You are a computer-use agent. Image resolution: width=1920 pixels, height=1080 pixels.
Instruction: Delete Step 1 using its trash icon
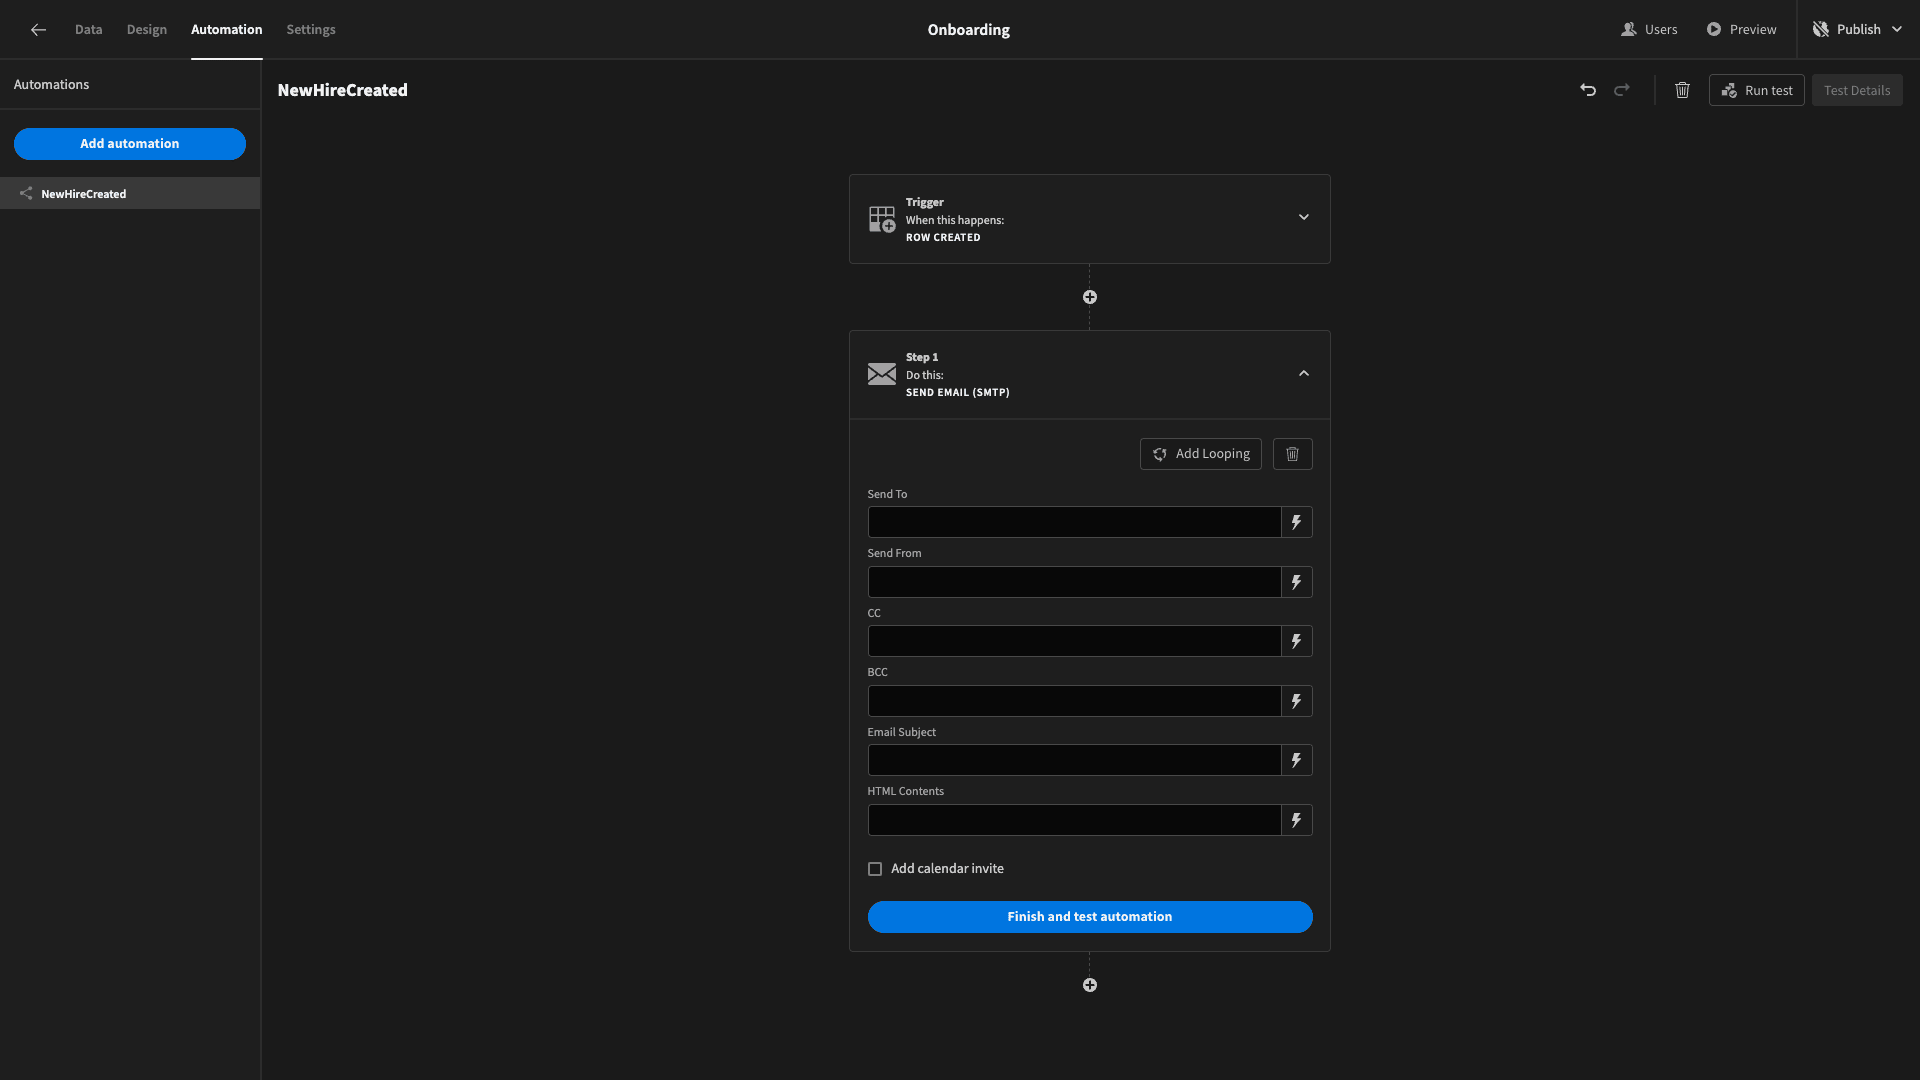tap(1292, 454)
